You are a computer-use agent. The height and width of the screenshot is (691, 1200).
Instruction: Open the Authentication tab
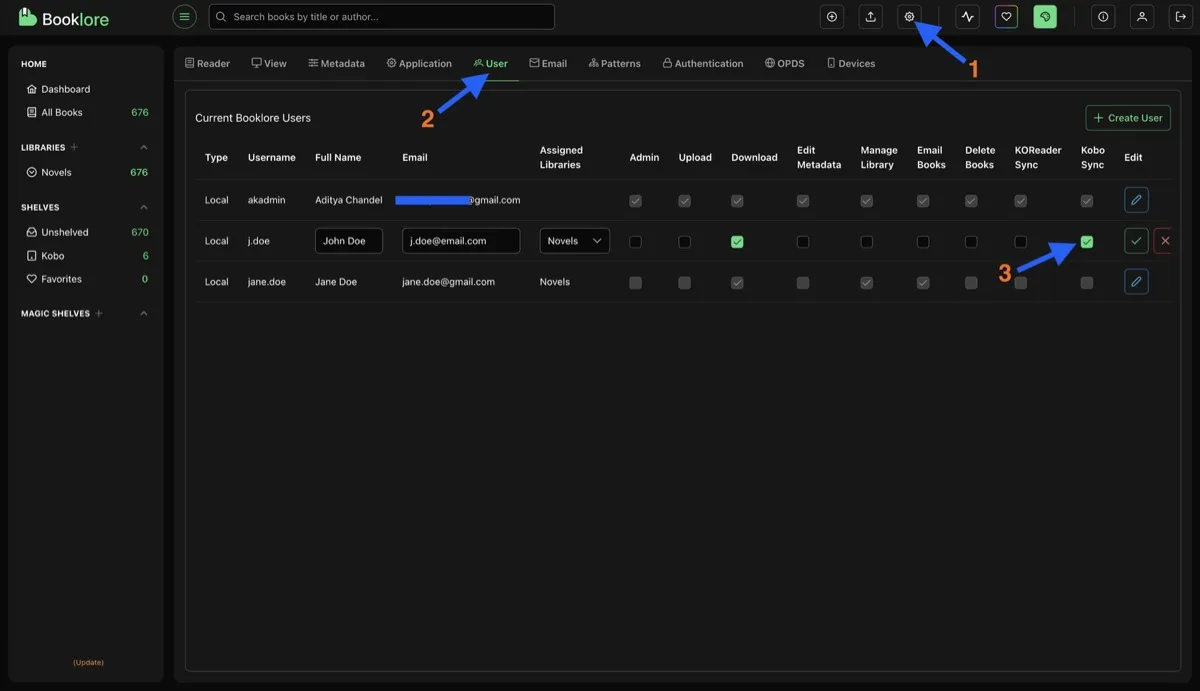[x=703, y=63]
